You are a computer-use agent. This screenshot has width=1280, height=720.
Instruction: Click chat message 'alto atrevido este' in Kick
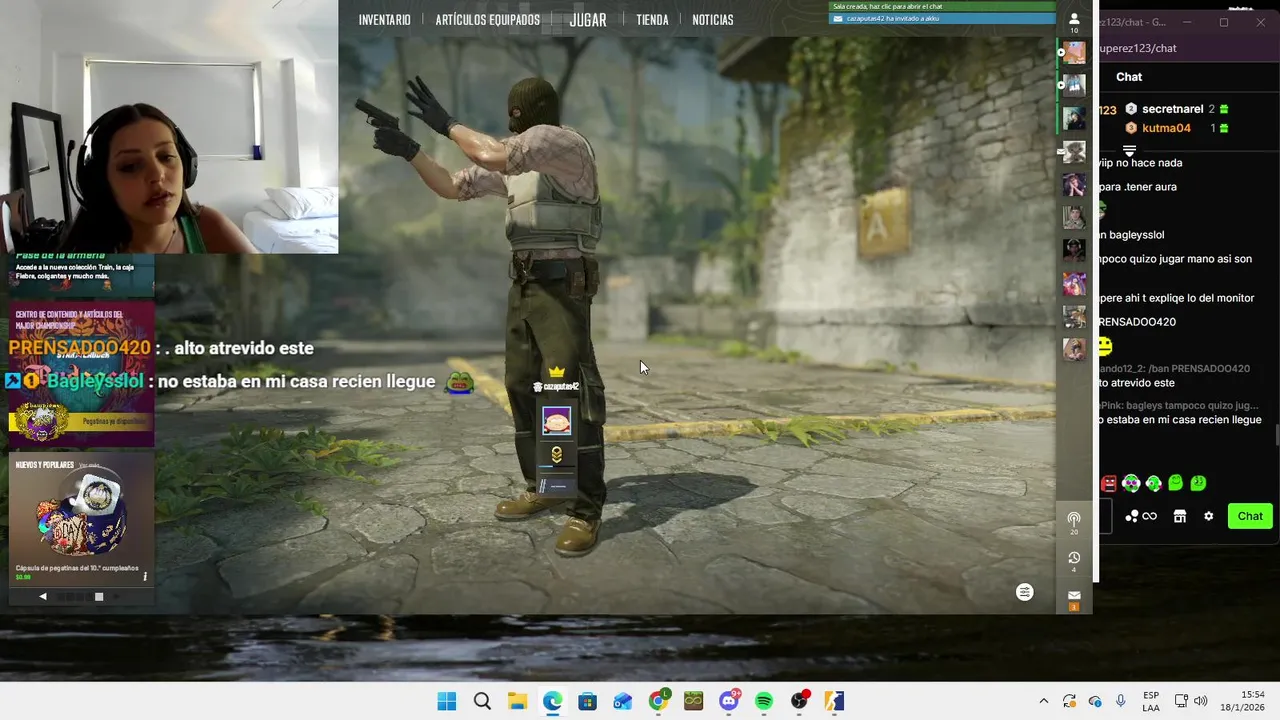1138,383
